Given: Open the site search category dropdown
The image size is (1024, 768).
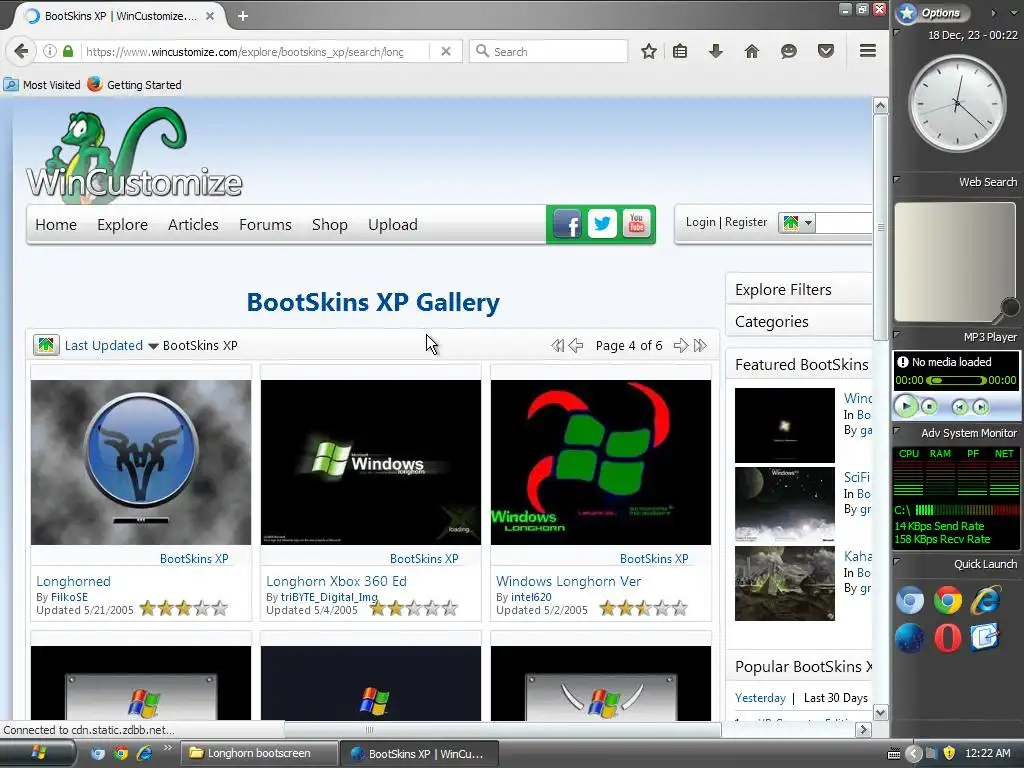Looking at the screenshot, I should point(797,223).
